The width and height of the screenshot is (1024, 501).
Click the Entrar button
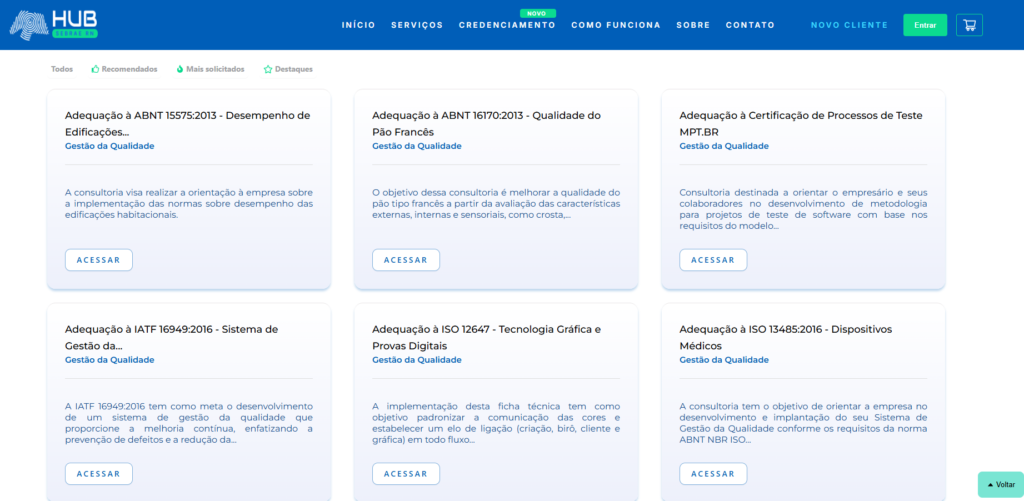[925, 25]
